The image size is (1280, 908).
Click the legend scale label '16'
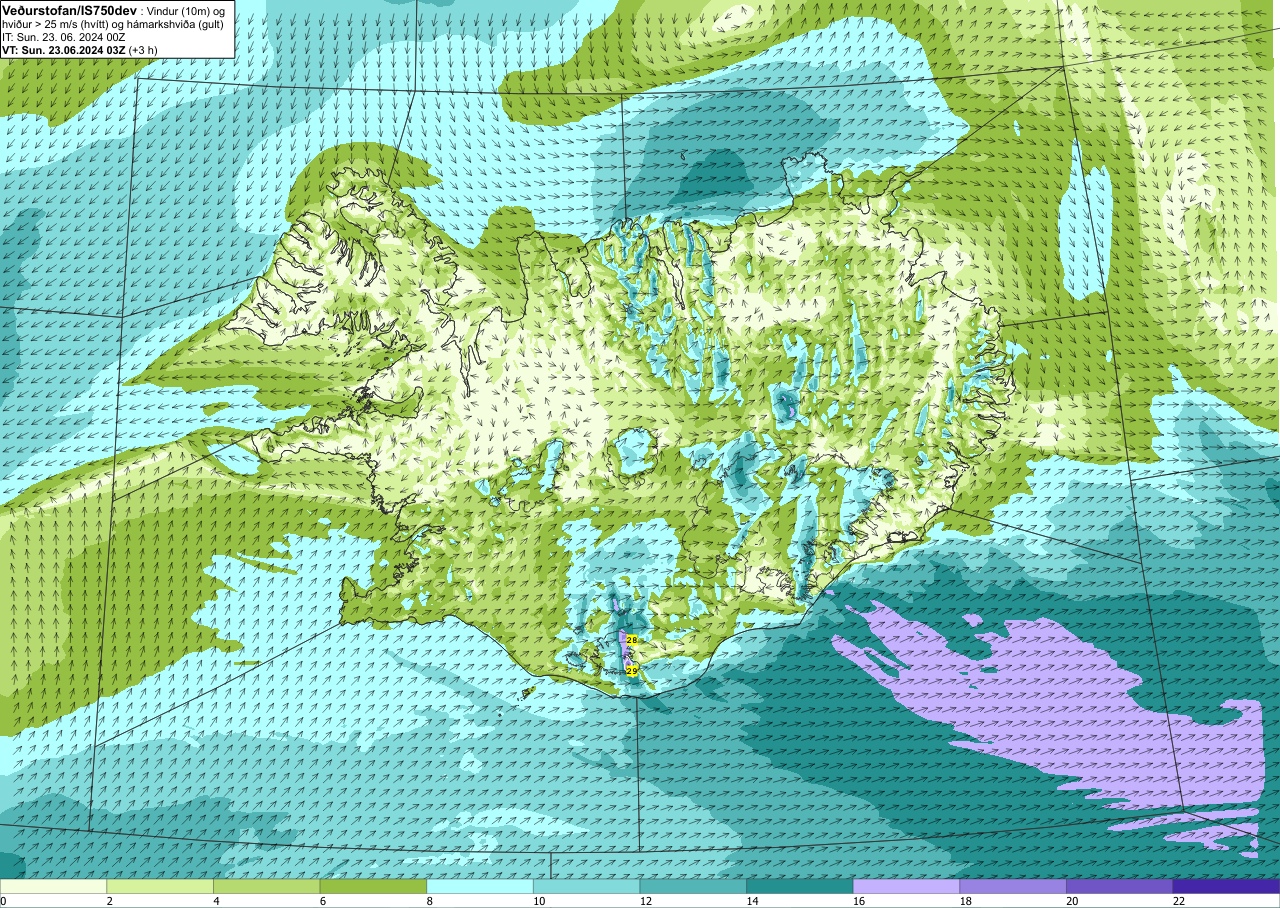coord(859,901)
